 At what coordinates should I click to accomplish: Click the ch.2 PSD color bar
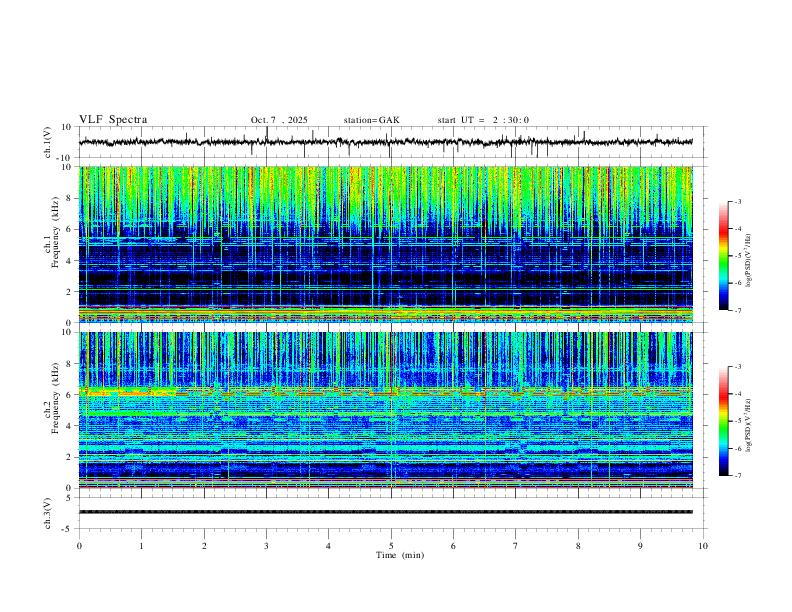723,421
